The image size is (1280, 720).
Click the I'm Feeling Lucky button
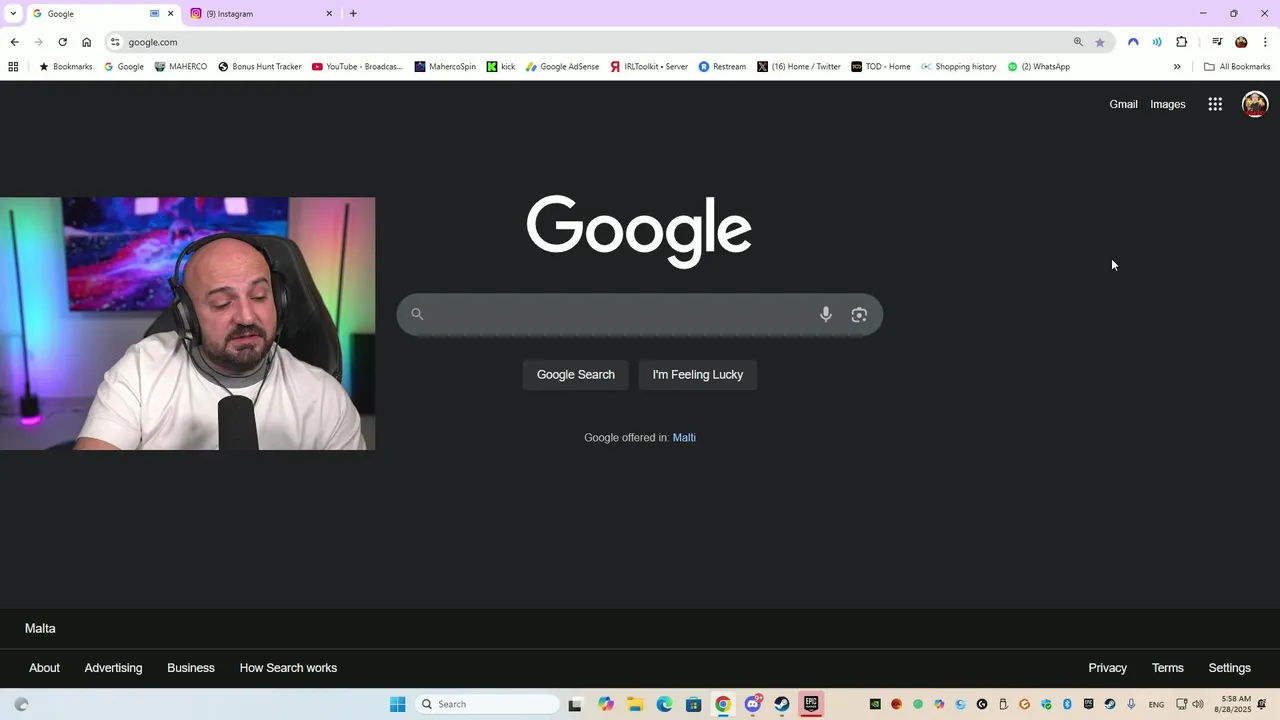(698, 375)
